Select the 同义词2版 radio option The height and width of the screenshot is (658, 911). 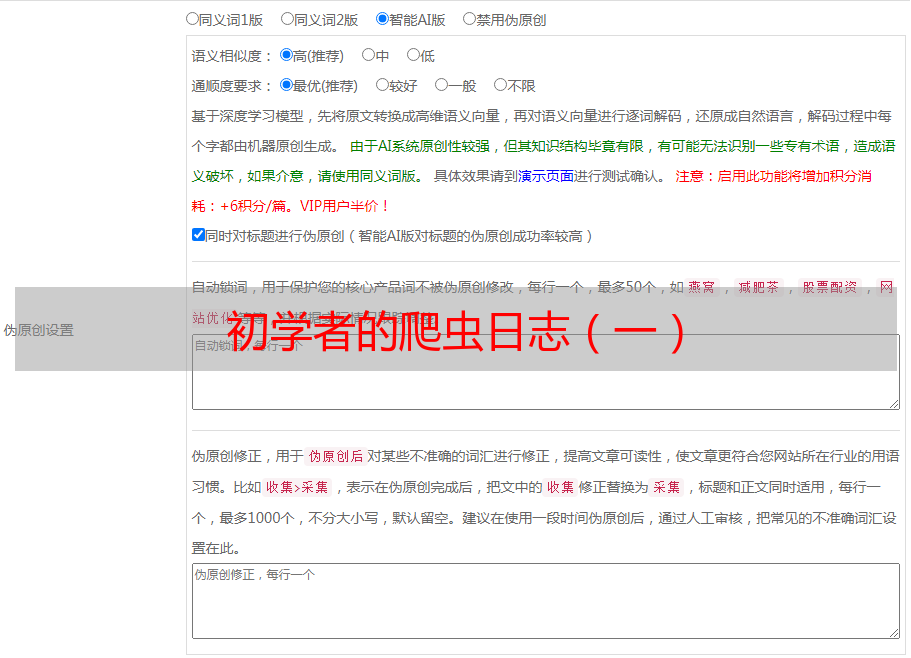coord(287,19)
